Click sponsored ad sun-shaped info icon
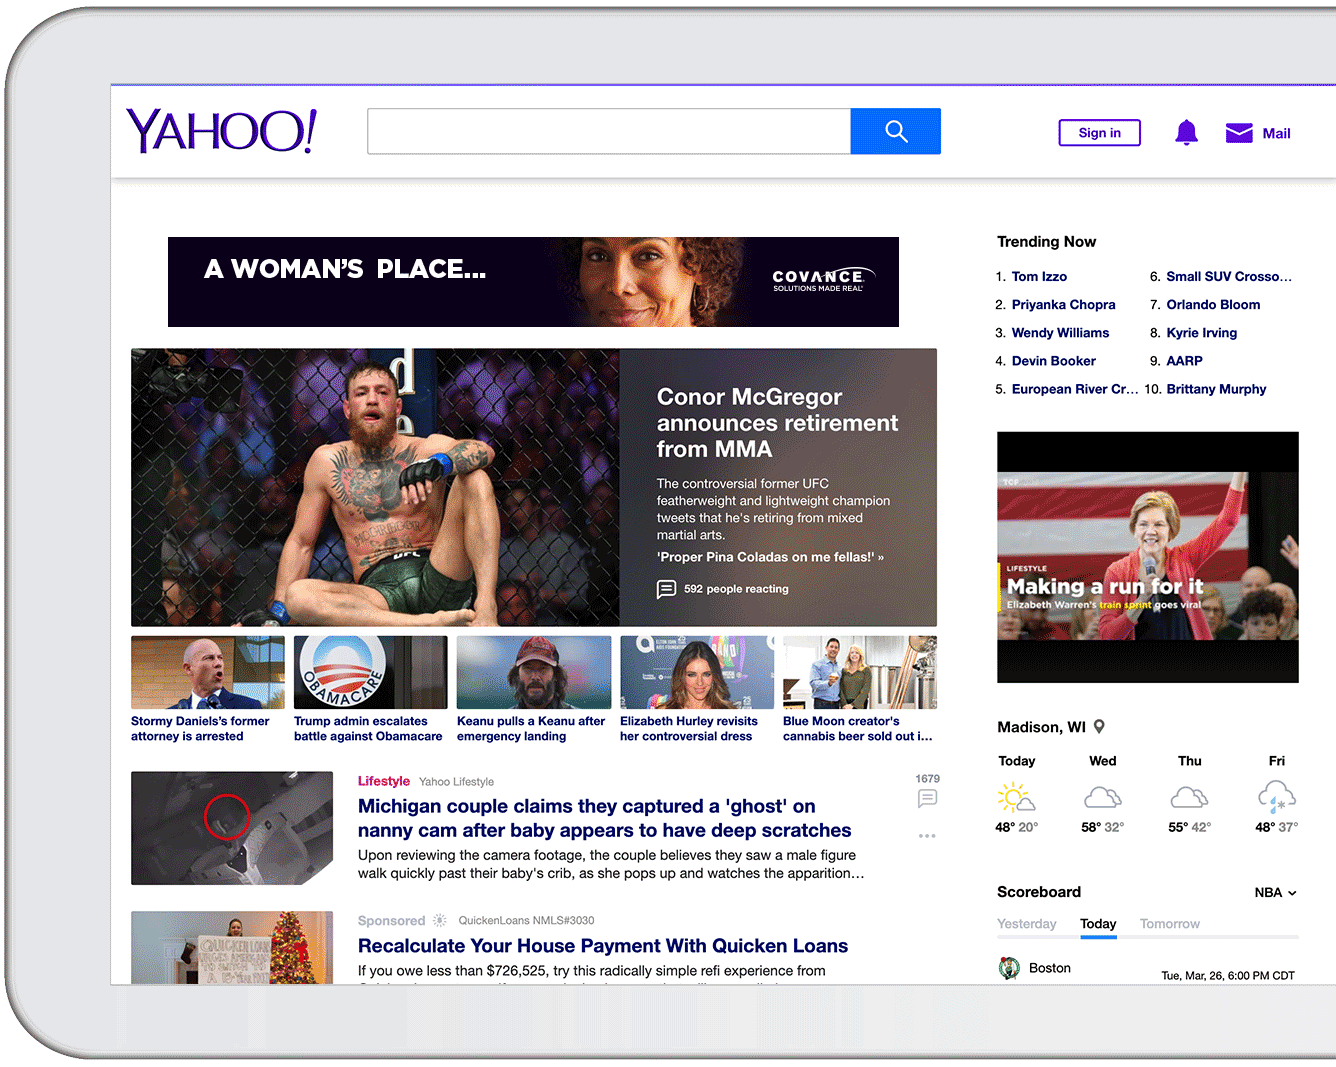1336x1067 pixels. click(439, 920)
